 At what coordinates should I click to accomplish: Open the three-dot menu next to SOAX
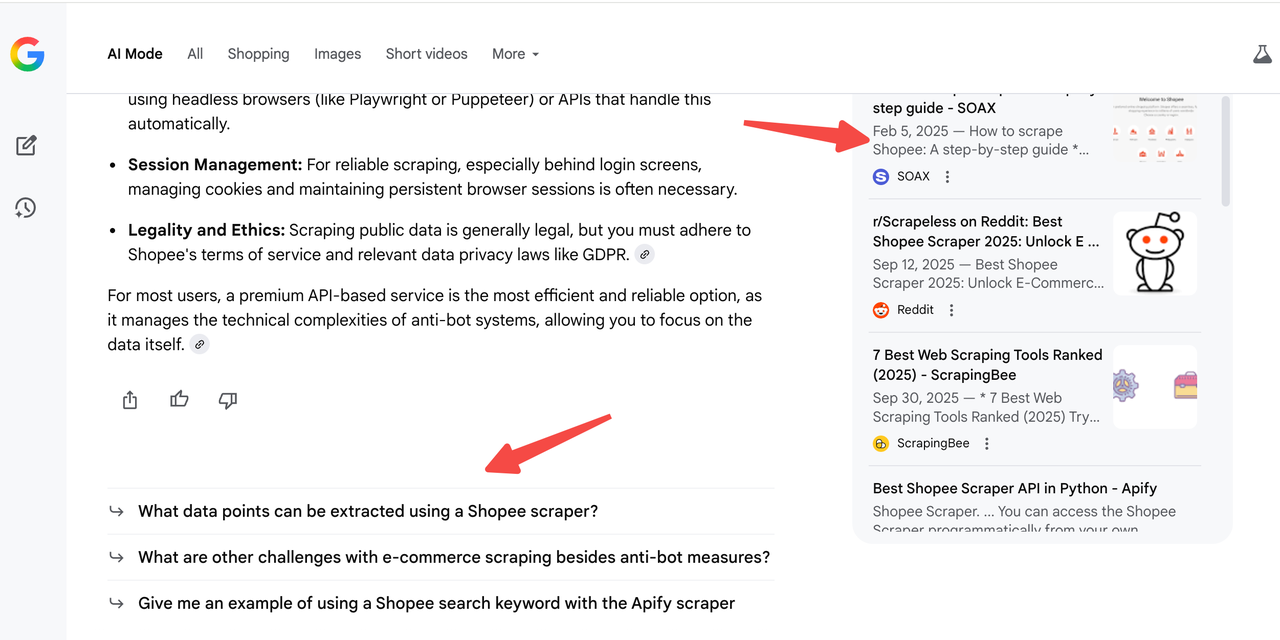(x=946, y=176)
